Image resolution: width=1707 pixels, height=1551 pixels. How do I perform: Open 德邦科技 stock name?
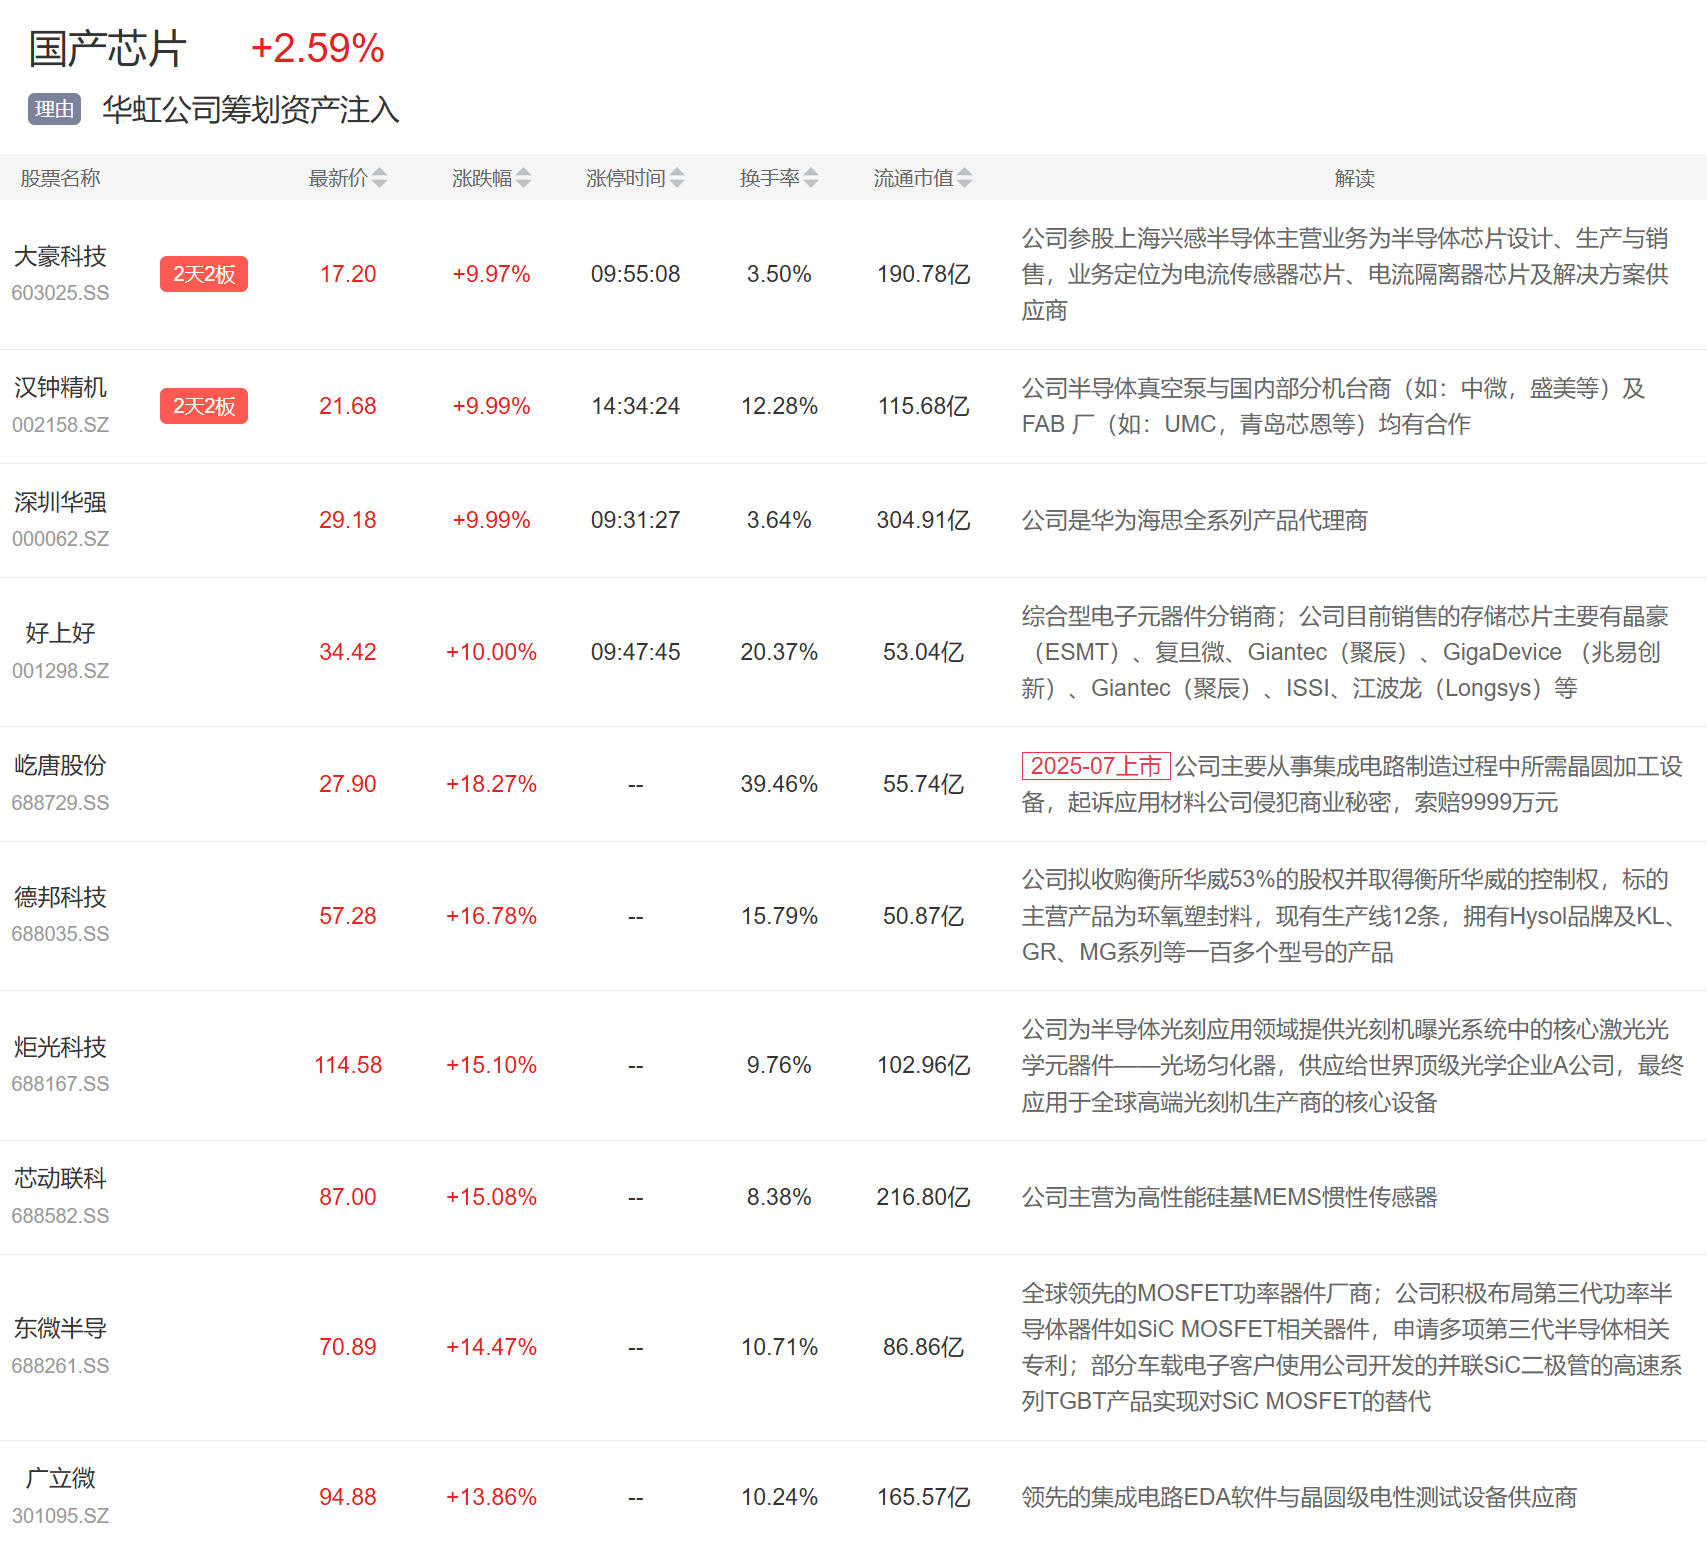tap(60, 897)
